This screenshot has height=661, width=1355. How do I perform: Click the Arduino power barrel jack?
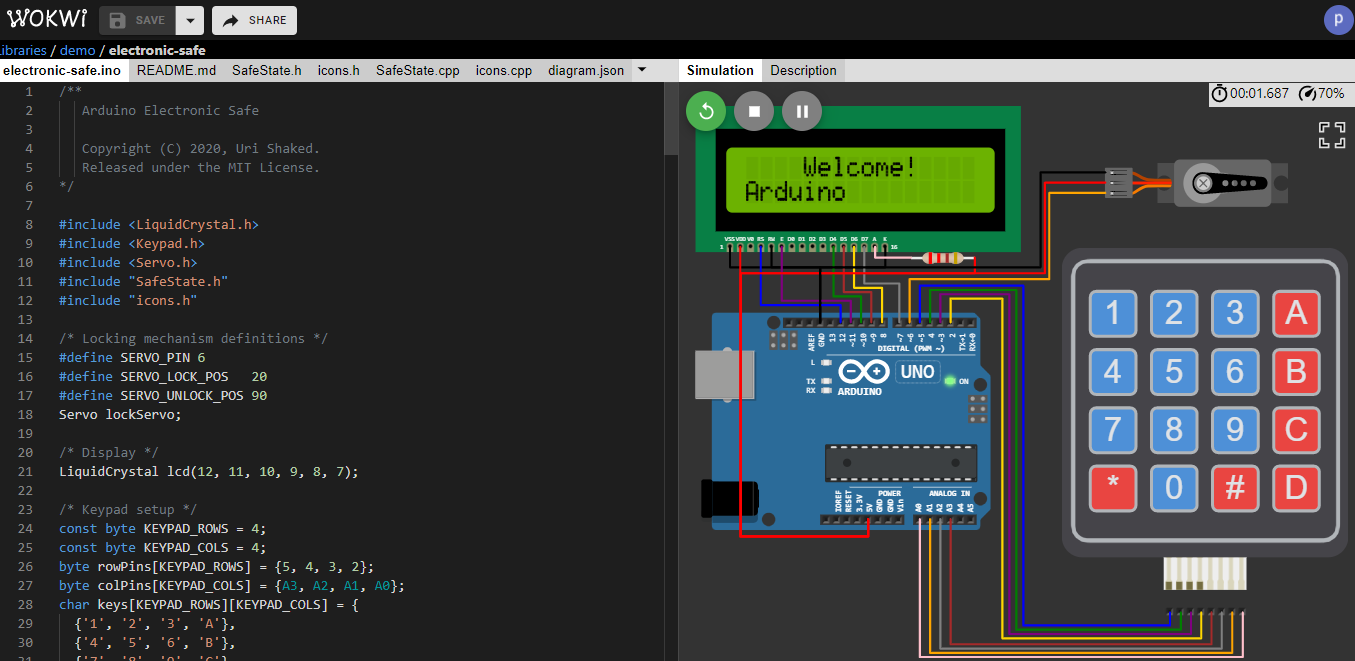click(x=729, y=498)
